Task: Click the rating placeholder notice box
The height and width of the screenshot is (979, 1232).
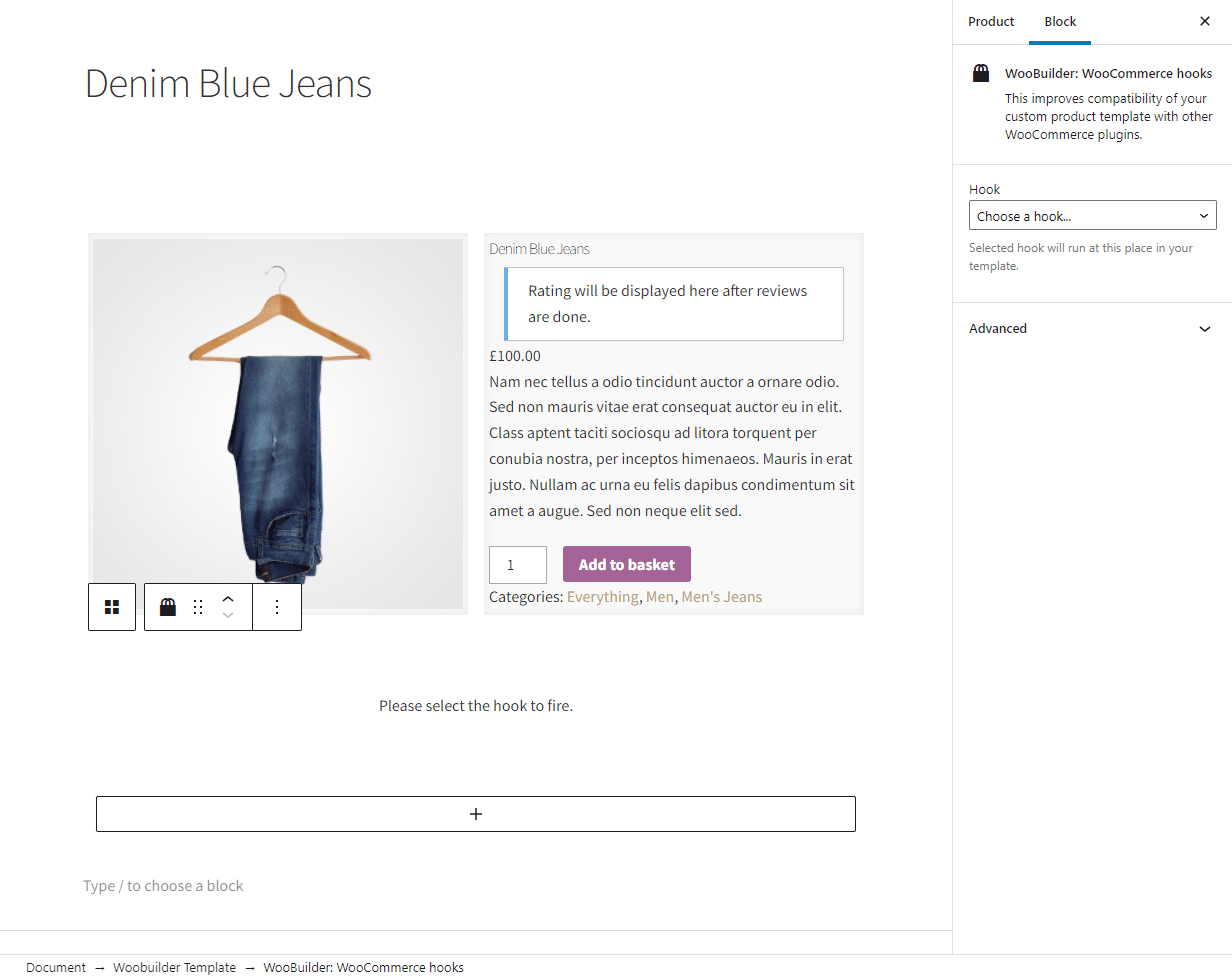Action: [x=674, y=304]
